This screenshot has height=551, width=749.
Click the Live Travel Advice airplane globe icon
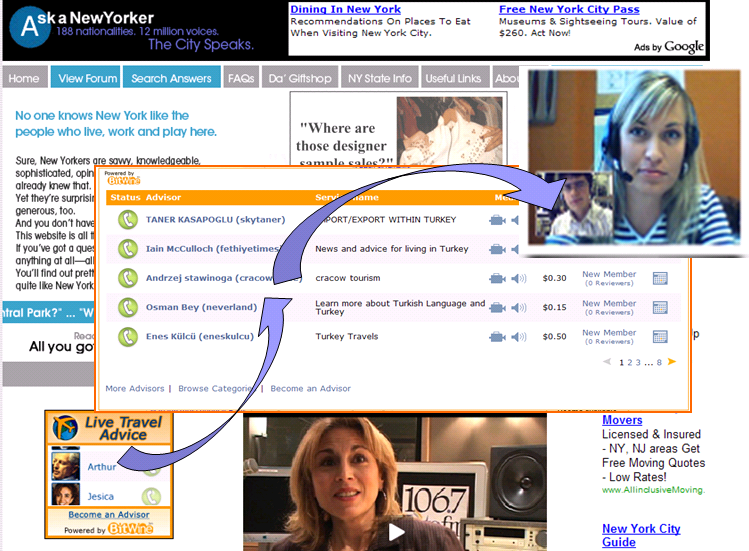pyautogui.click(x=65, y=427)
